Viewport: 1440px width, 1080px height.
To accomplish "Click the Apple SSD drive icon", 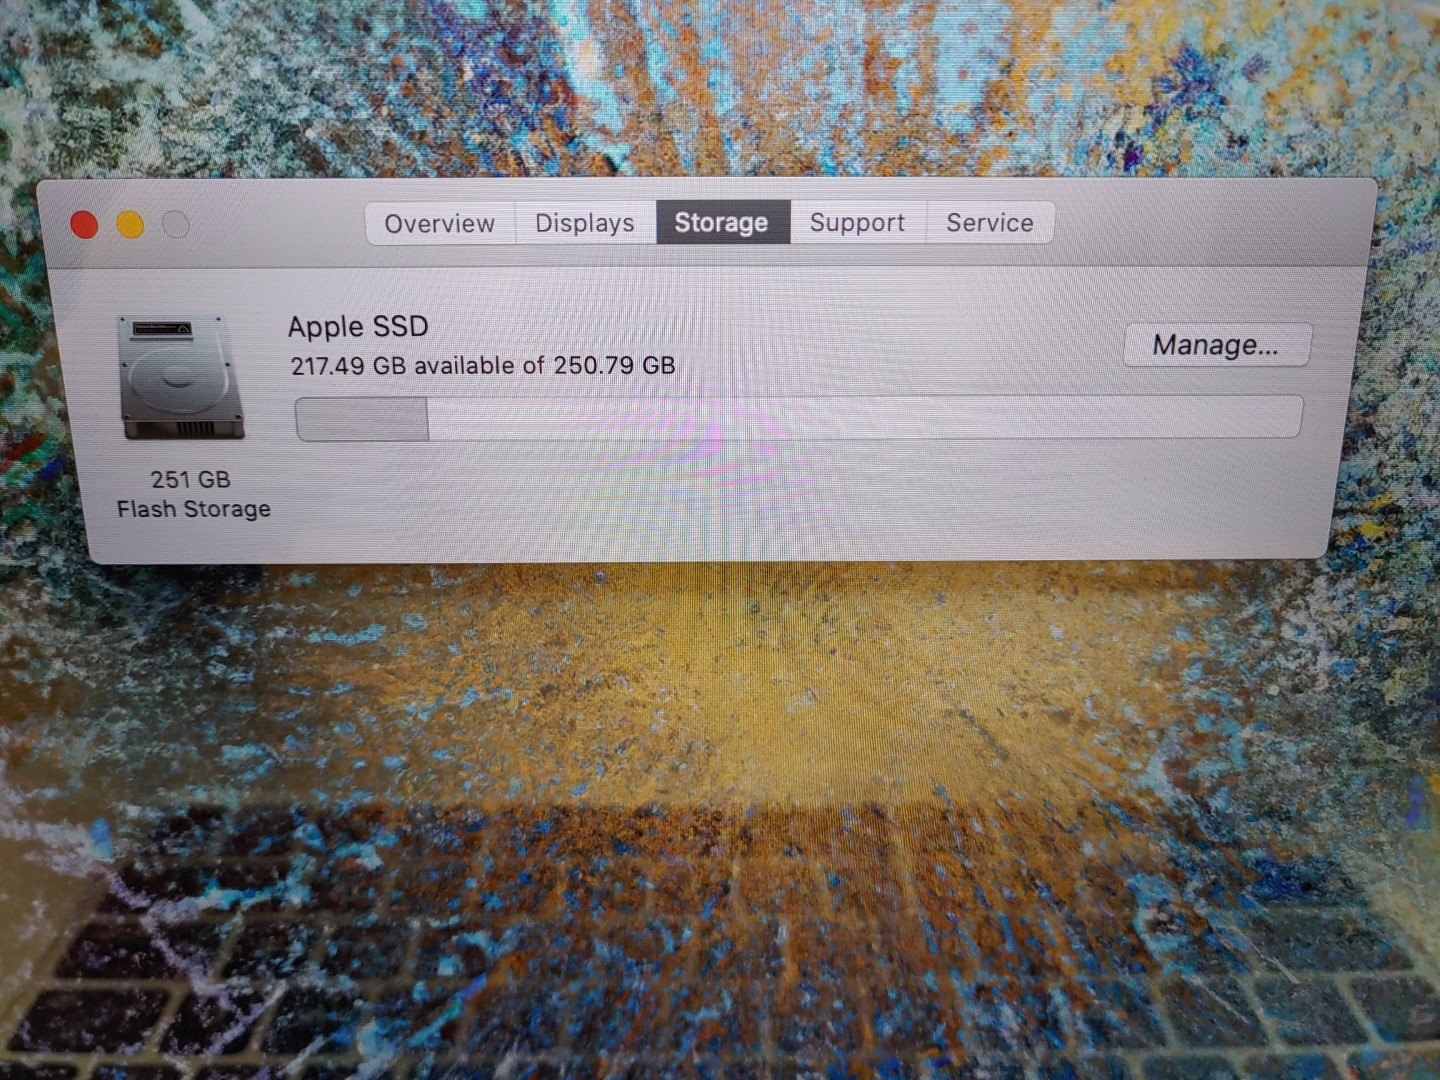I will point(182,378).
